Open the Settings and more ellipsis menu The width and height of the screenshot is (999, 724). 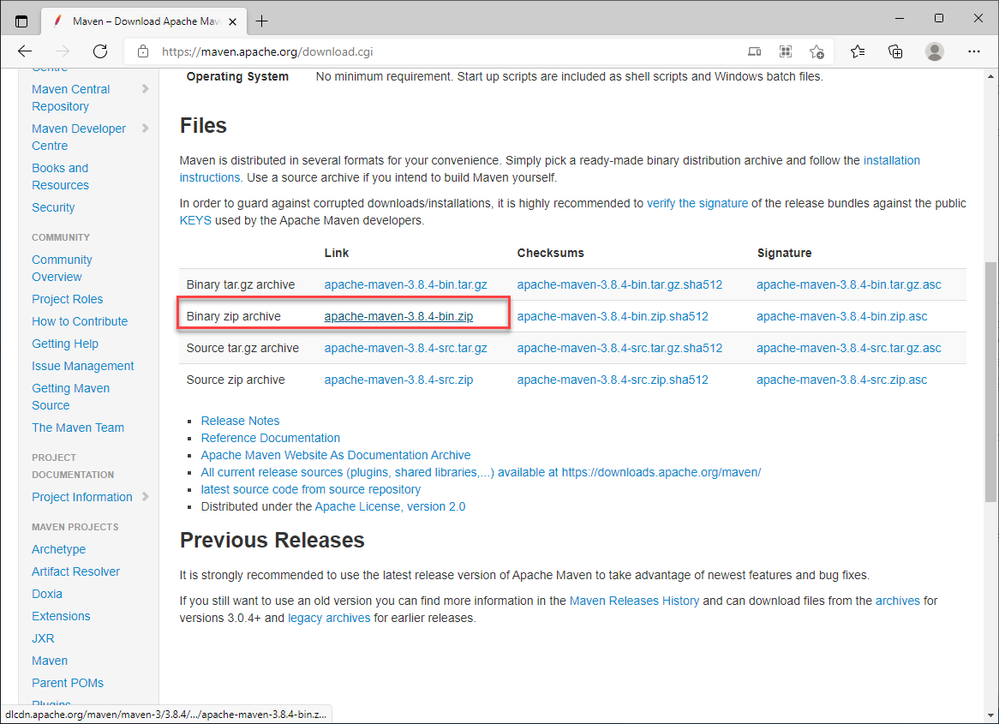974,52
